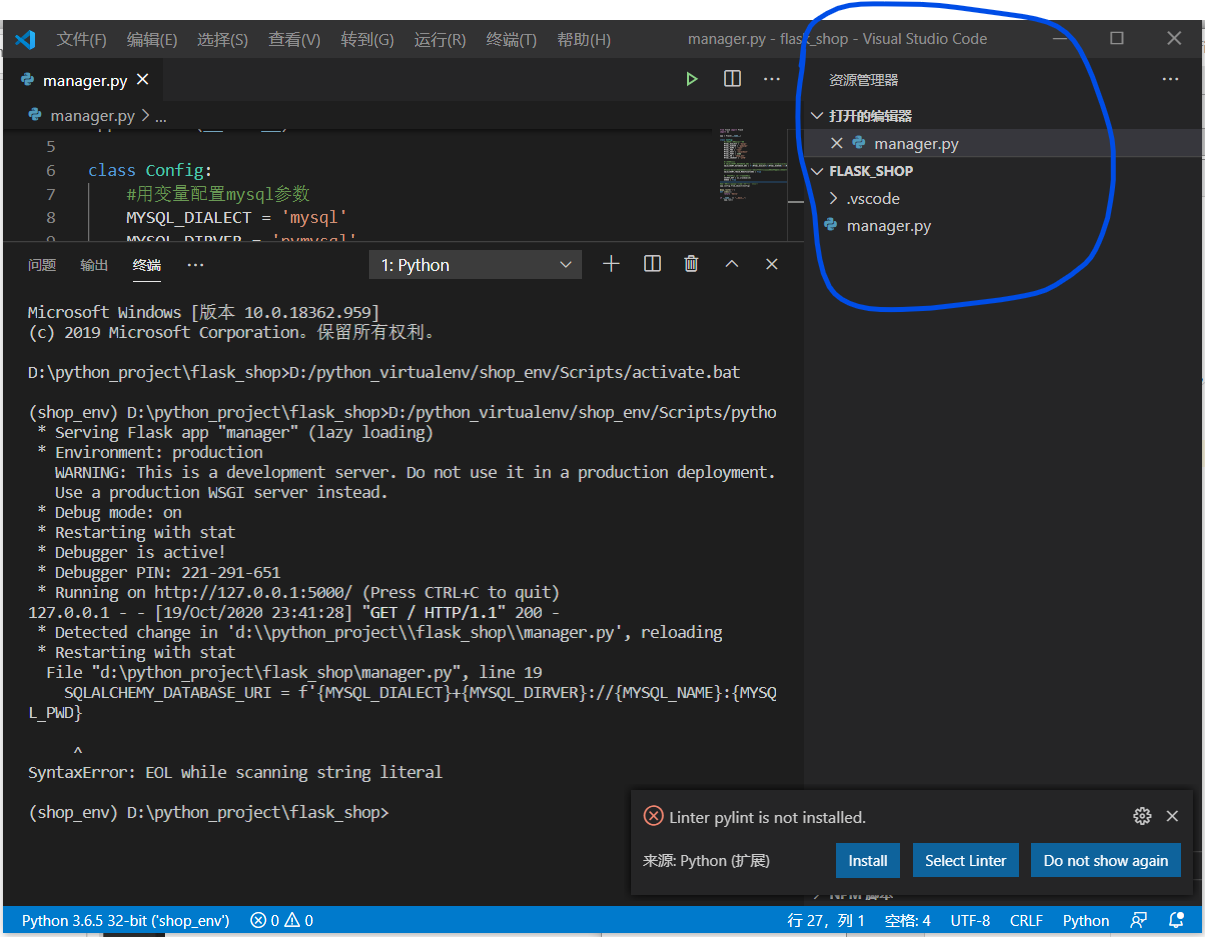Screen dimensions: 1205x937
Task: Close the manager.py editor tab
Action: (143, 80)
